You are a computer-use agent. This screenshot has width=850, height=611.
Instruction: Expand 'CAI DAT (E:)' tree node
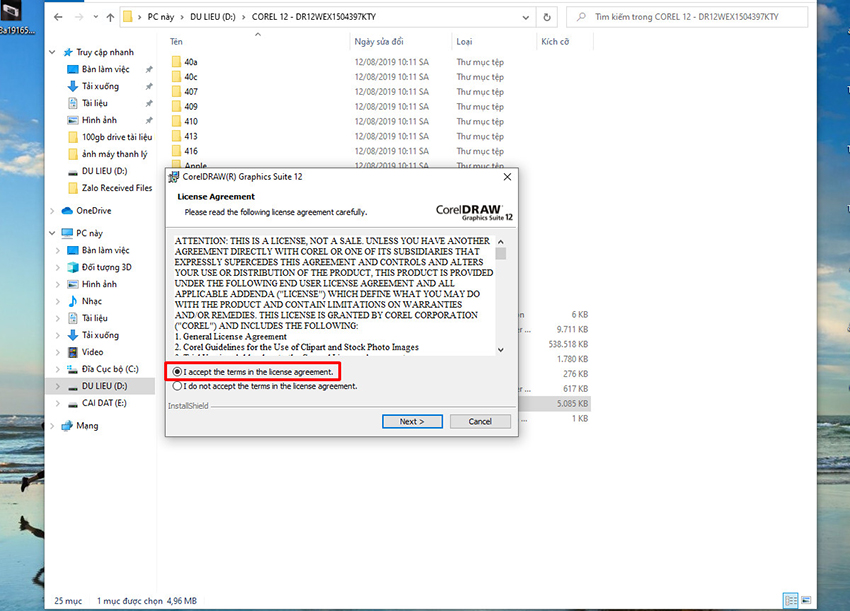tap(57, 403)
